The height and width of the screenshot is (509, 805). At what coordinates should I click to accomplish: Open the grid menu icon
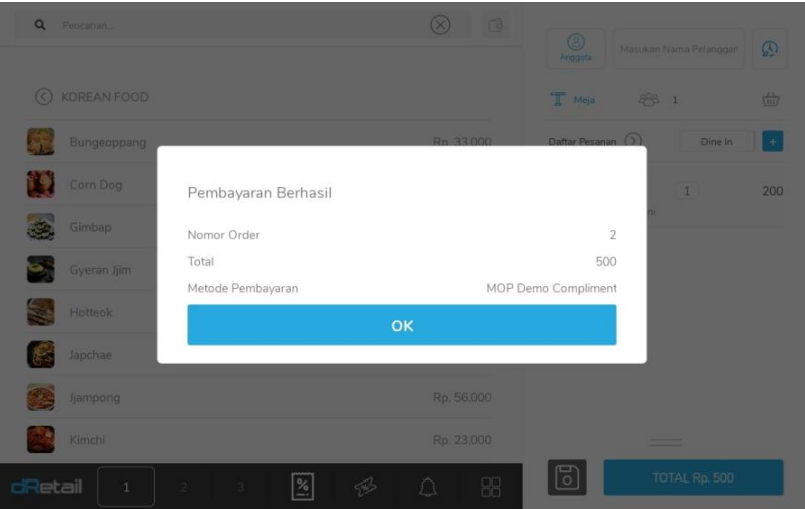[491, 486]
